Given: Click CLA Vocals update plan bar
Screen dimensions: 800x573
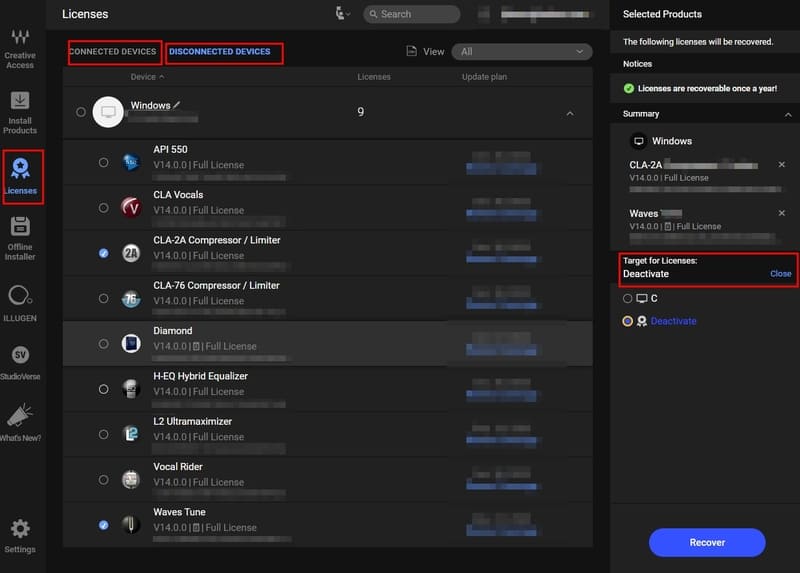Looking at the screenshot, I should (501, 214).
